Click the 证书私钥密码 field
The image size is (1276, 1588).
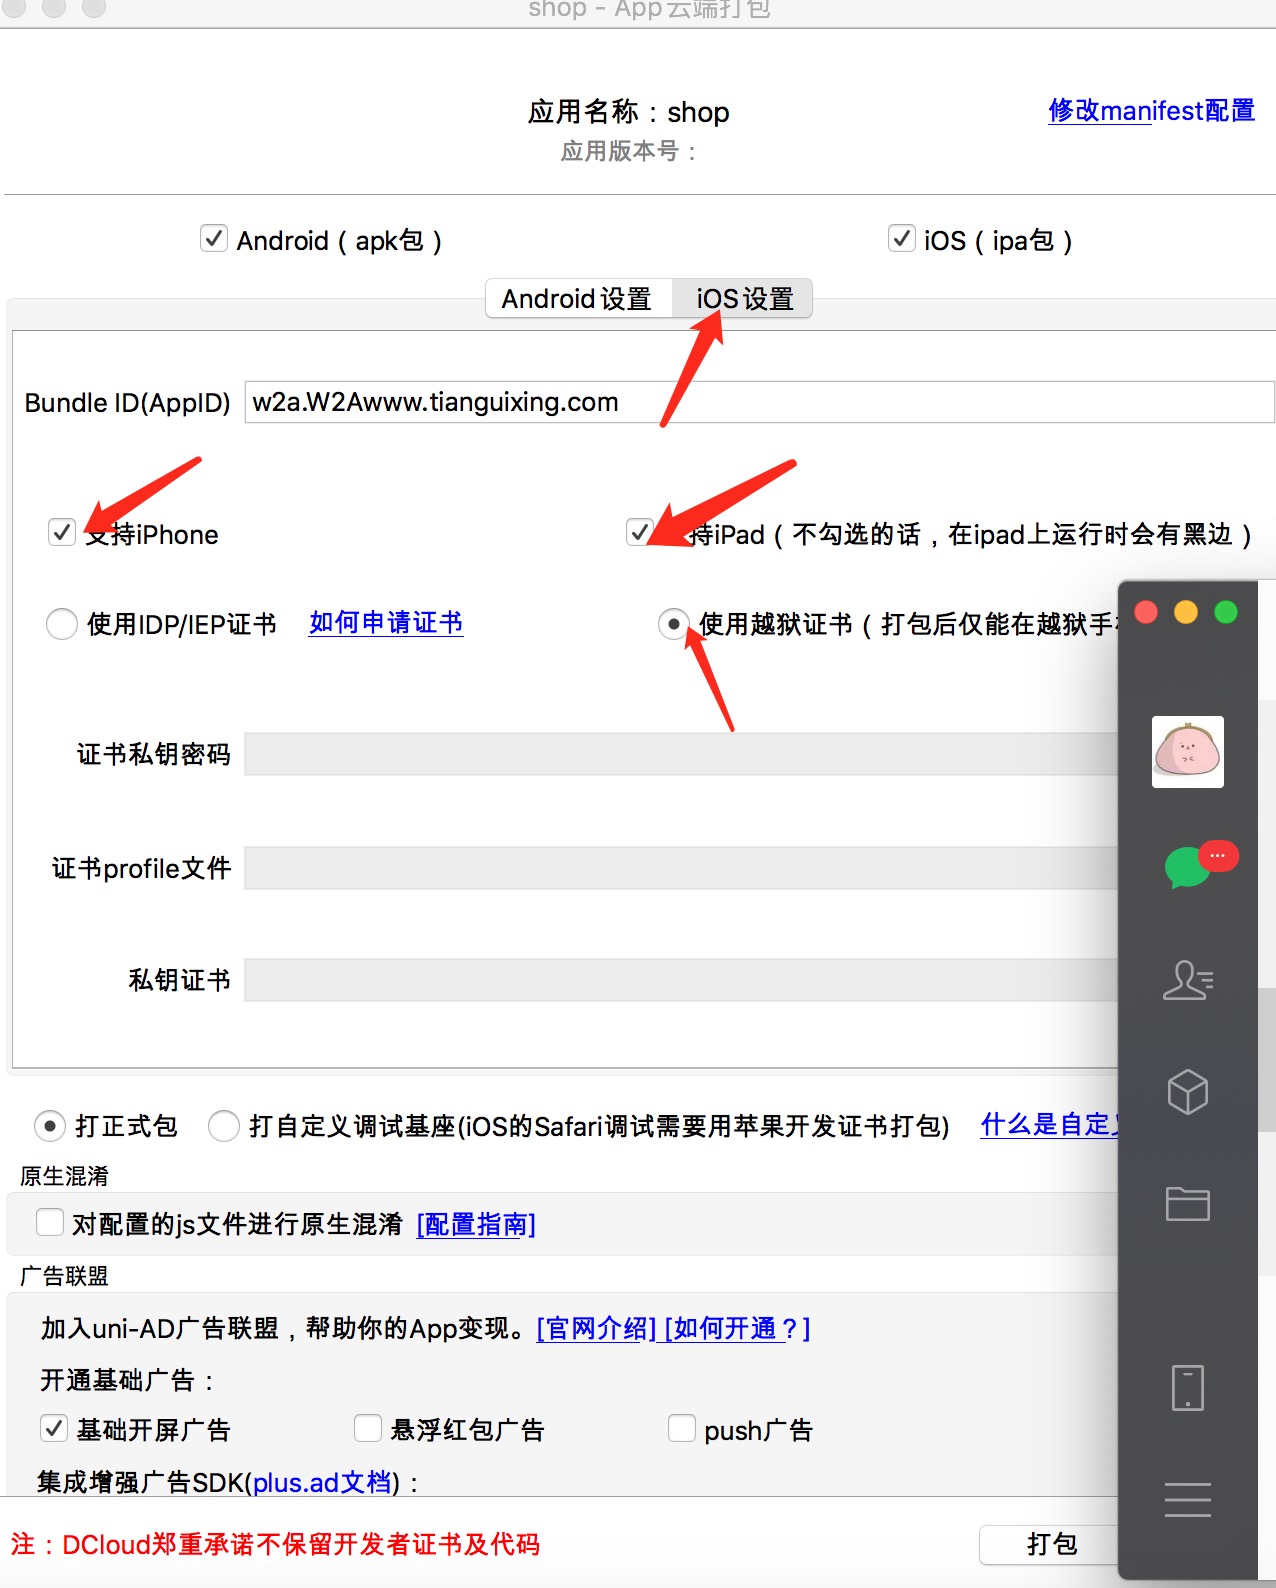(x=681, y=754)
